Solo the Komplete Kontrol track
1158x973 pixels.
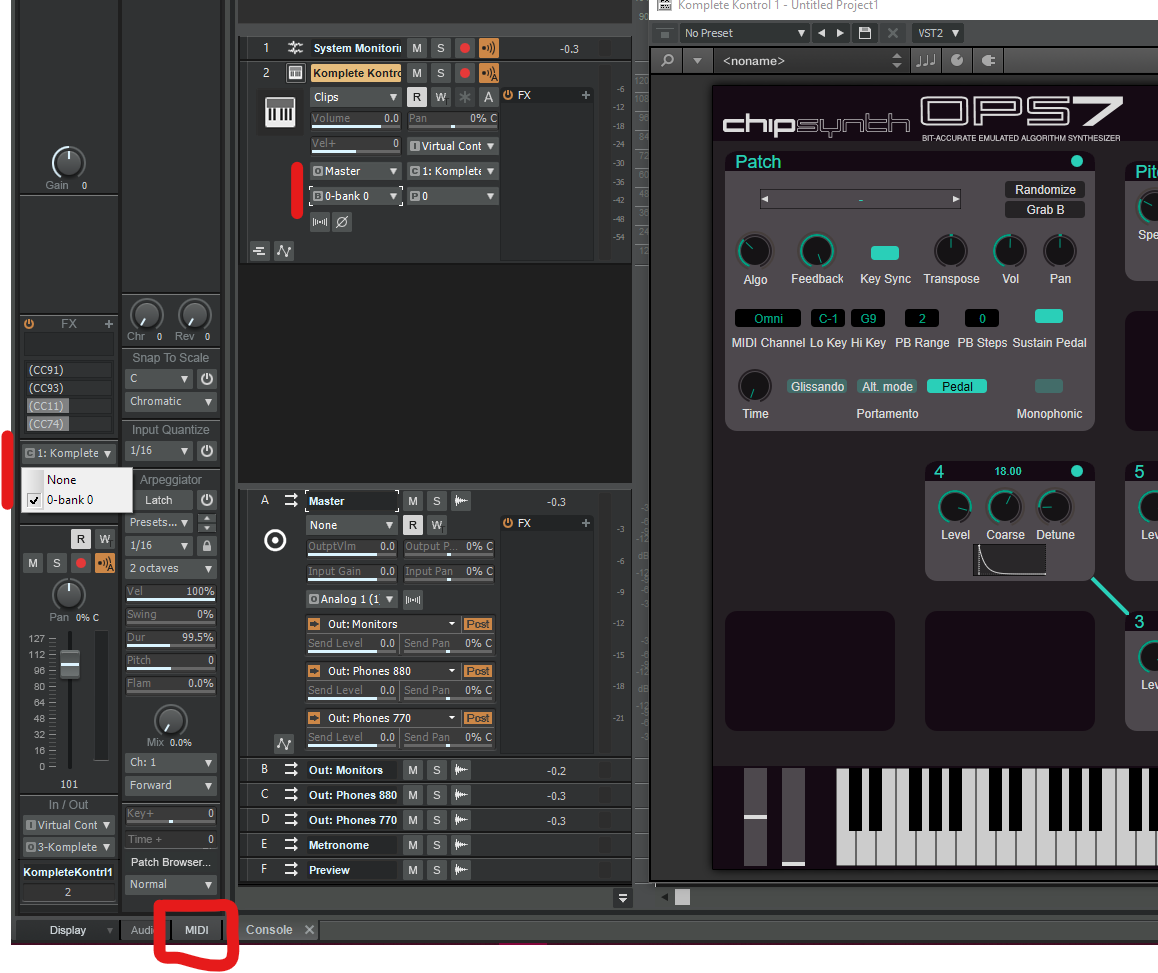(441, 73)
